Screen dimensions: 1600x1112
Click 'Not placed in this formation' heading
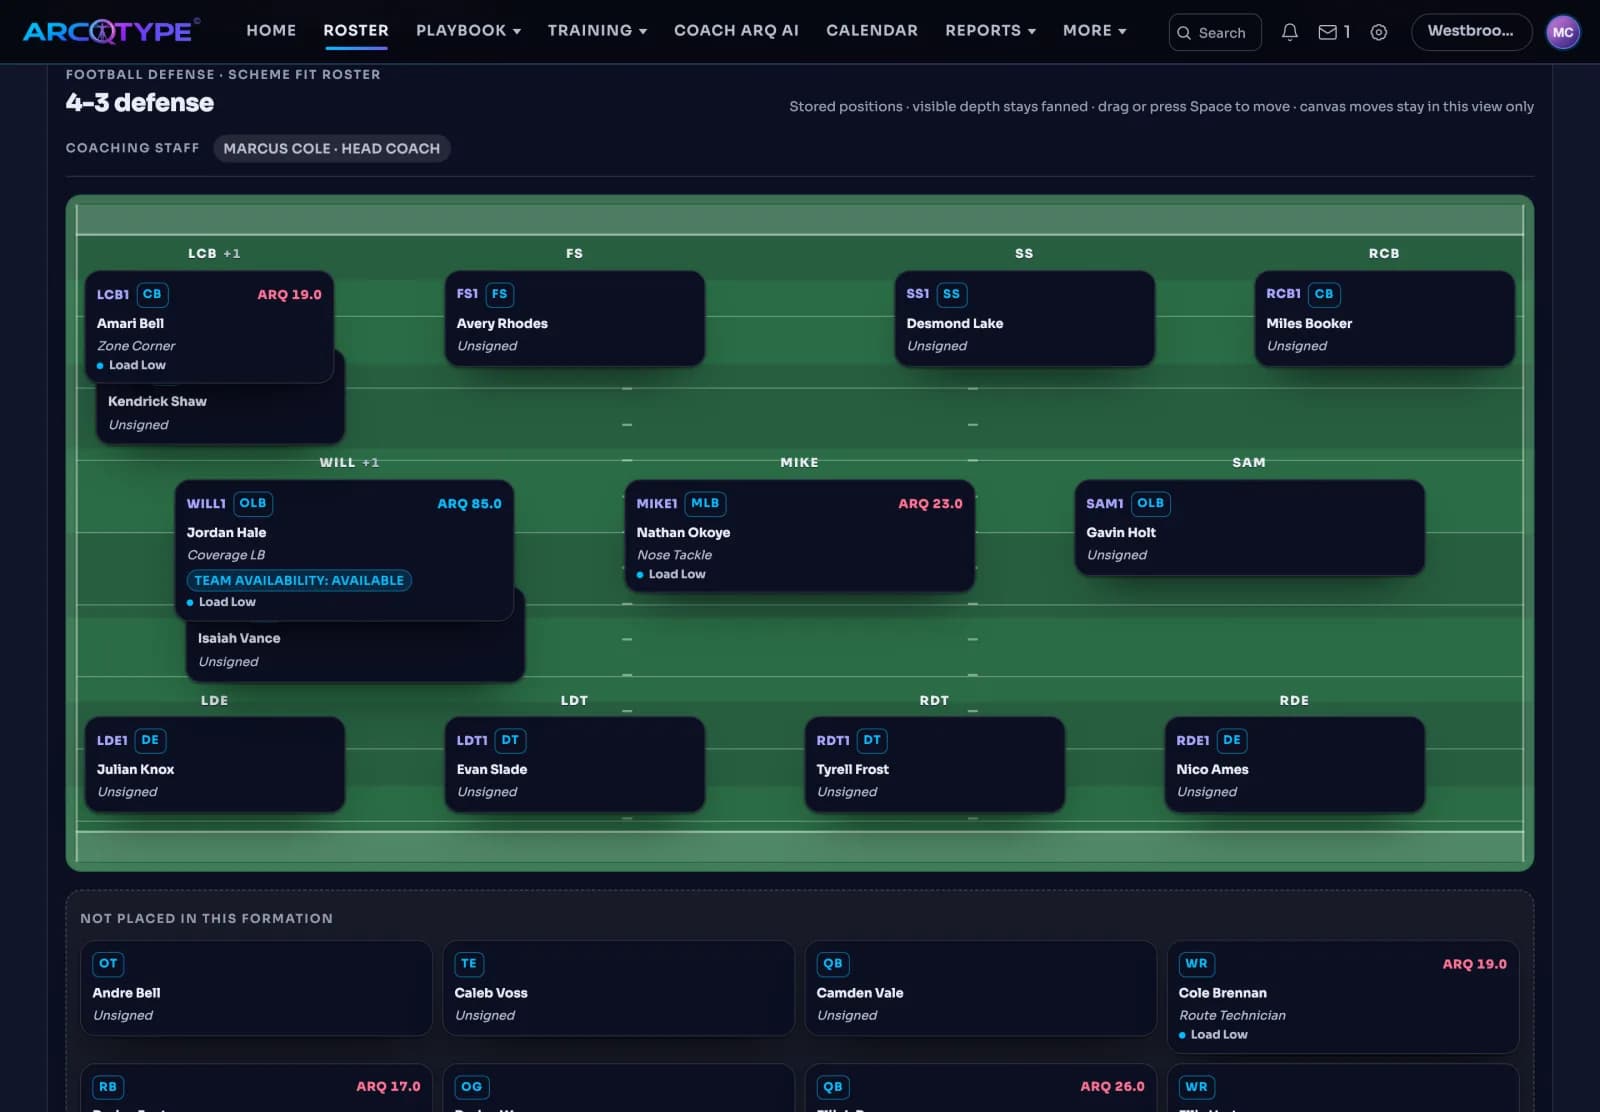tap(207, 918)
